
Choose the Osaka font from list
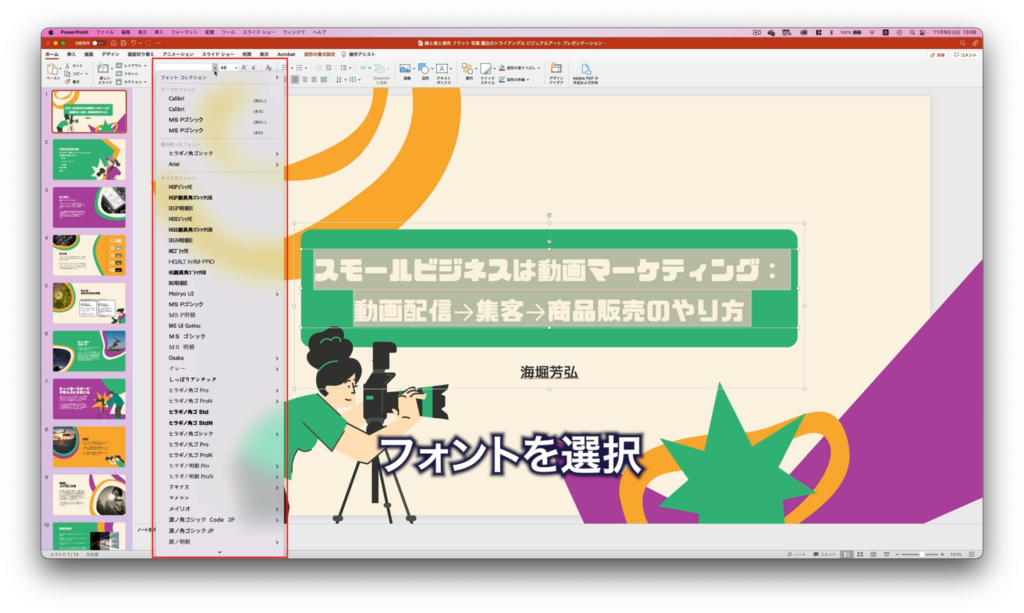pyautogui.click(x=177, y=357)
